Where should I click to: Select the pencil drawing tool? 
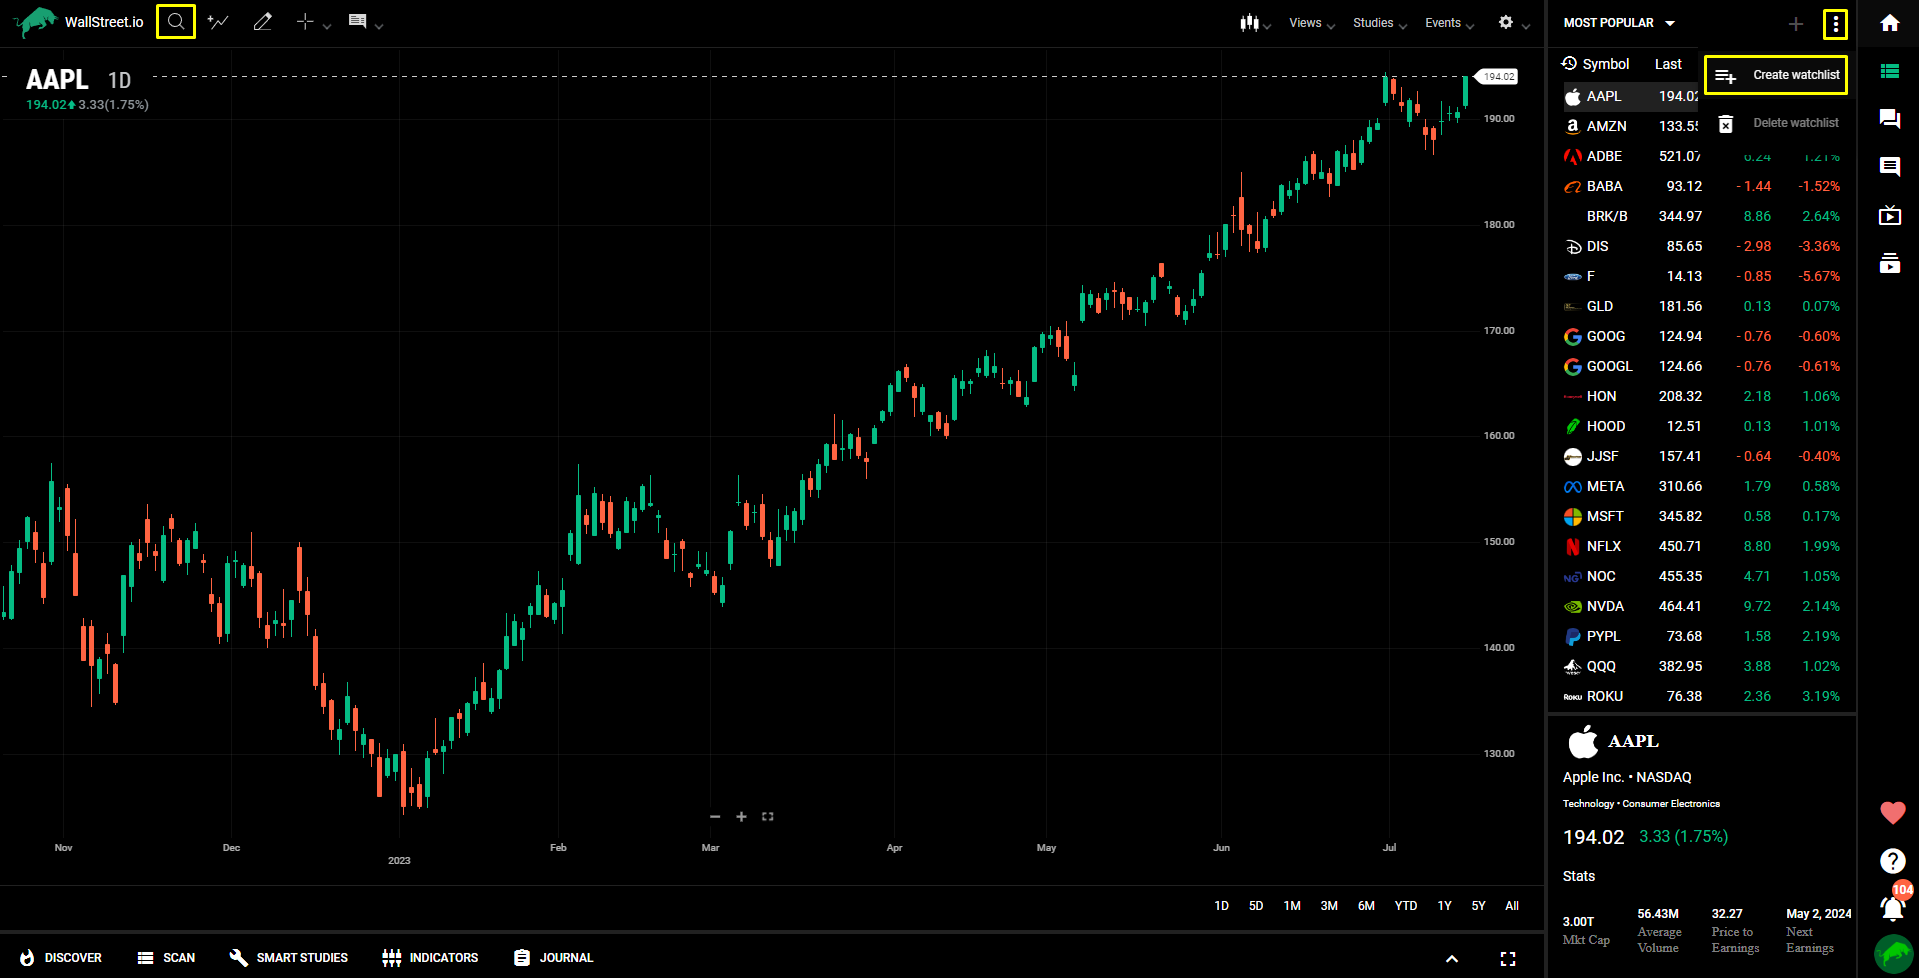pyautogui.click(x=263, y=21)
